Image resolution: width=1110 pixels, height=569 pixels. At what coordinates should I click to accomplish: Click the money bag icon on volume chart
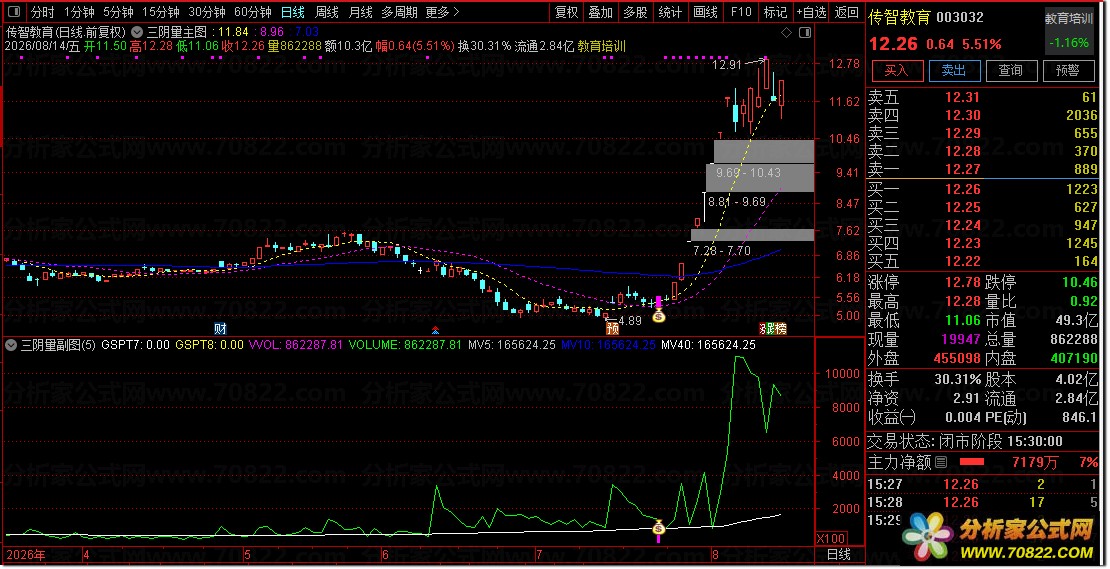pyautogui.click(x=658, y=527)
